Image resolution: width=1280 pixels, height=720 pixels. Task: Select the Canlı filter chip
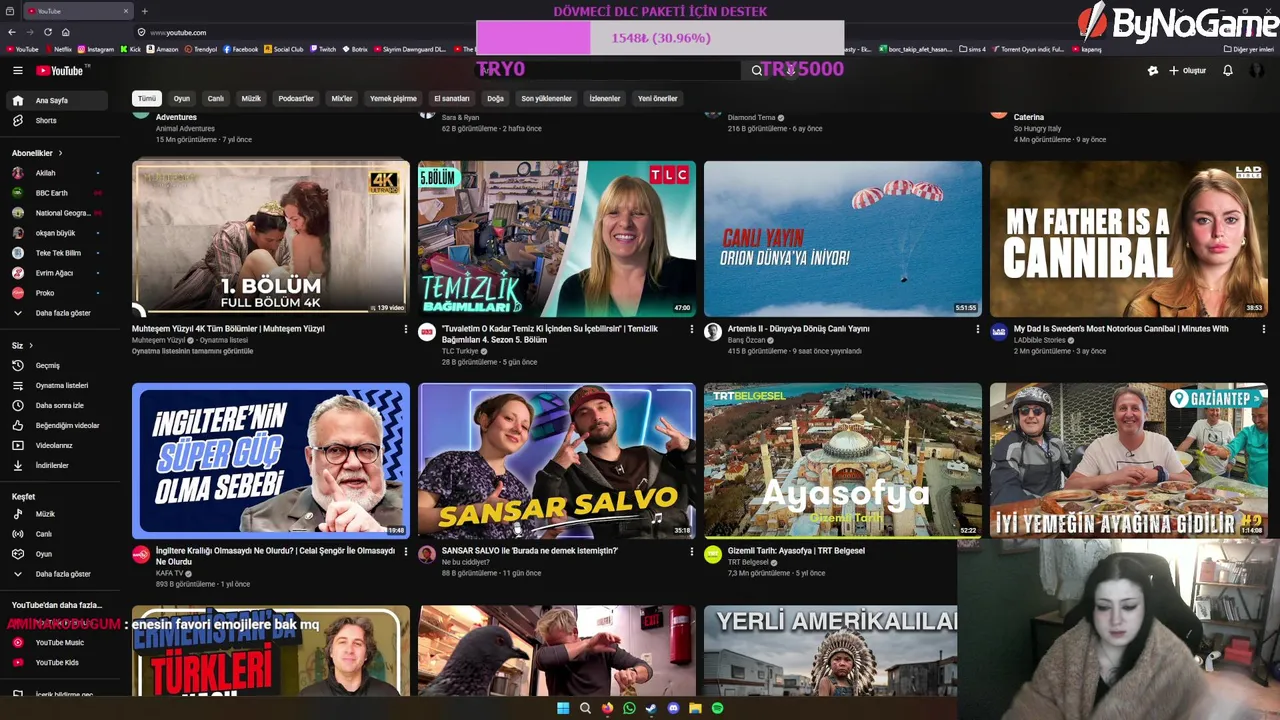(x=215, y=99)
